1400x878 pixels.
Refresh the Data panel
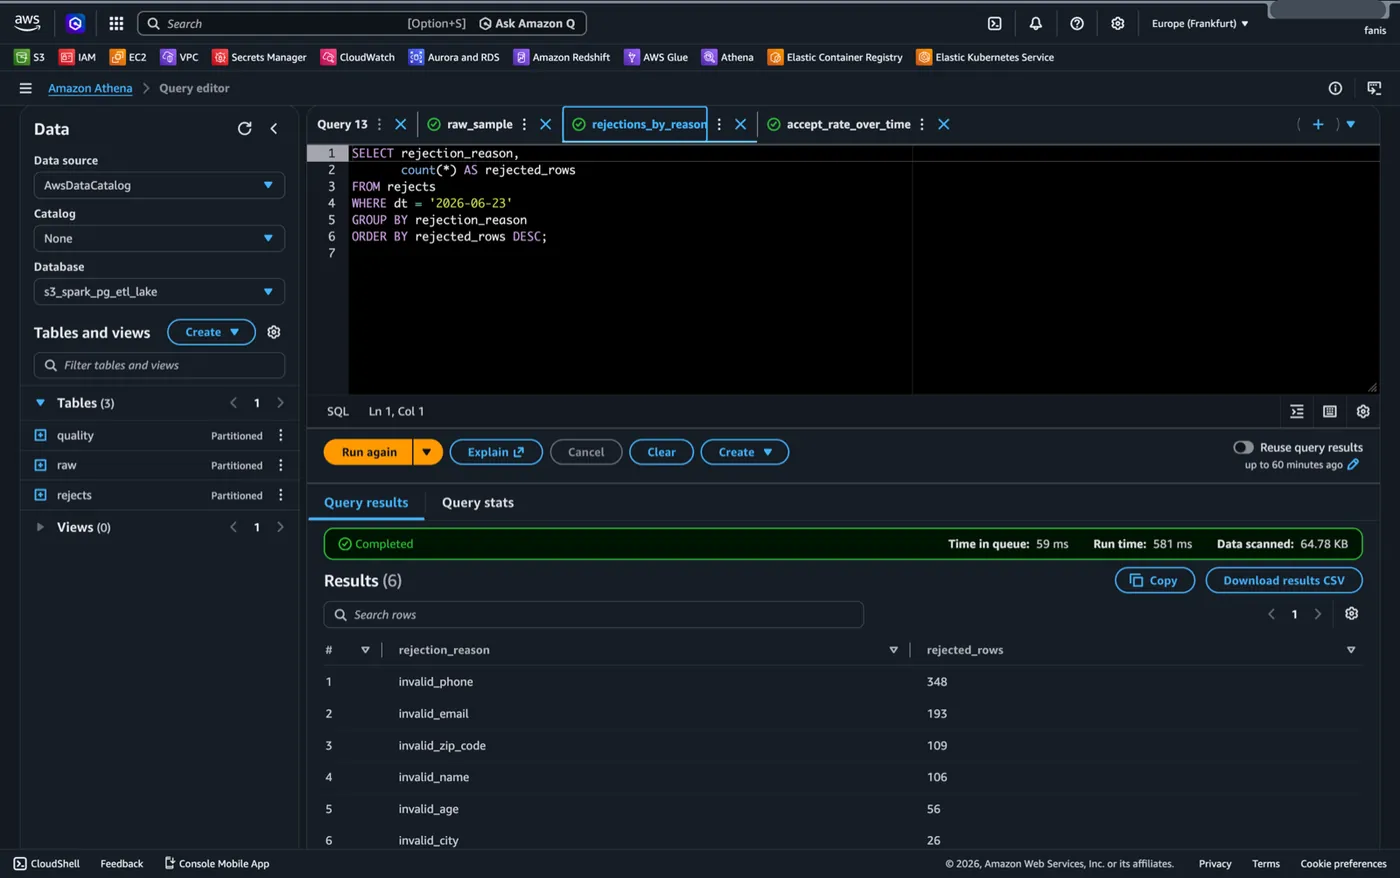click(x=244, y=128)
